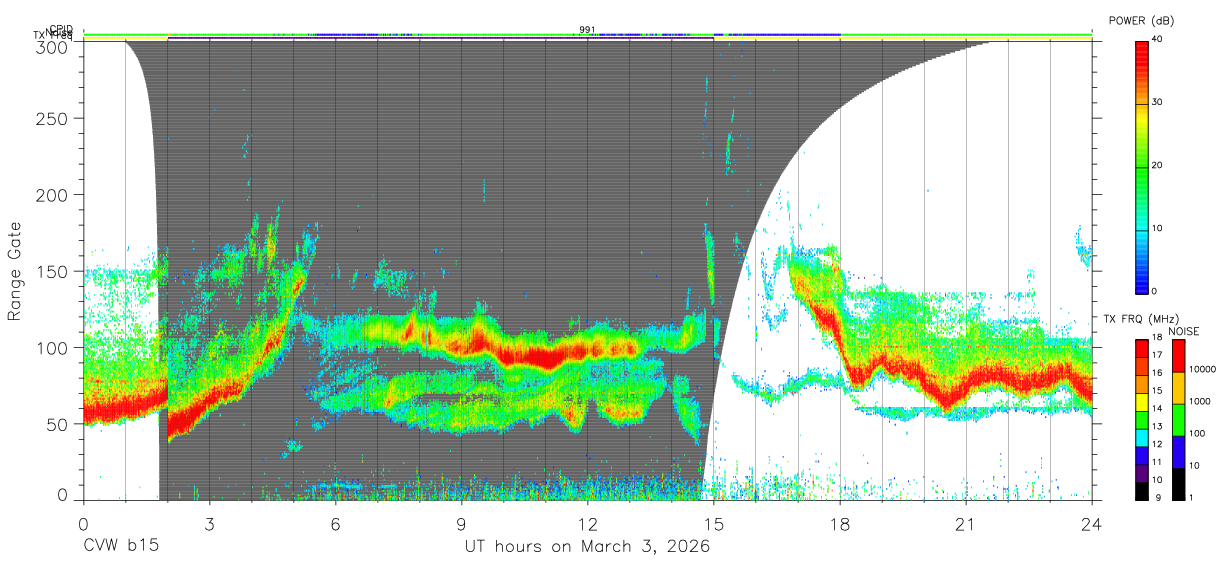1228x567 pixels.
Task: Select the 13 label in TX FRQ legend
Action: point(1157,426)
